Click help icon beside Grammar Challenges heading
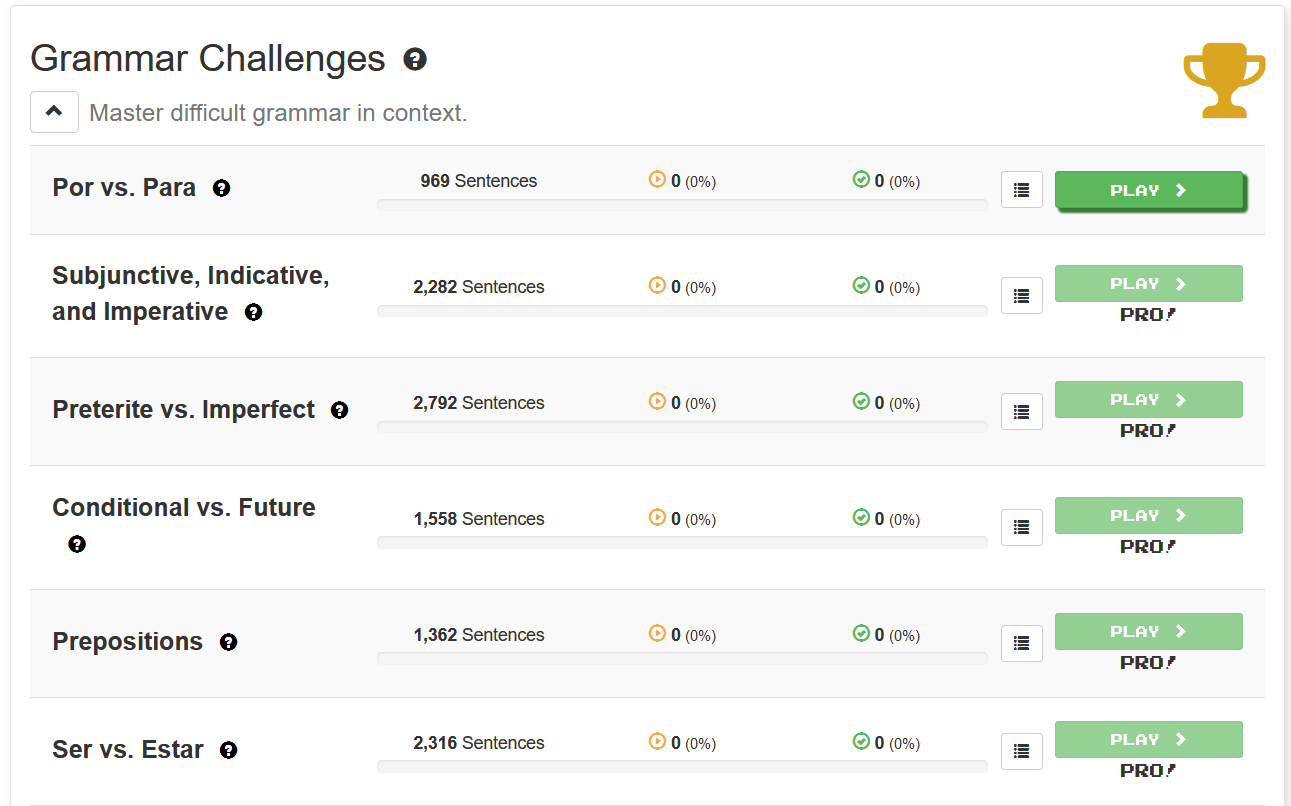The width and height of the screenshot is (1291, 806). click(415, 59)
